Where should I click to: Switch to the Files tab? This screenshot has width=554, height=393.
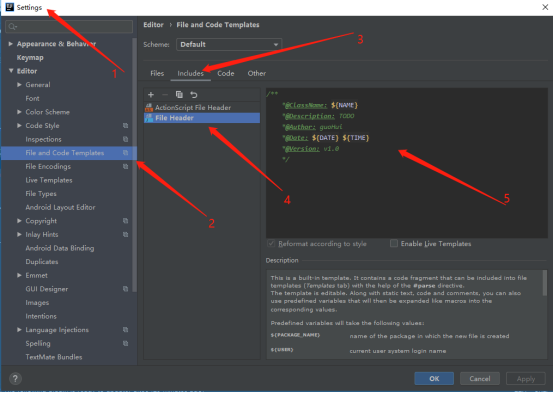tap(157, 74)
